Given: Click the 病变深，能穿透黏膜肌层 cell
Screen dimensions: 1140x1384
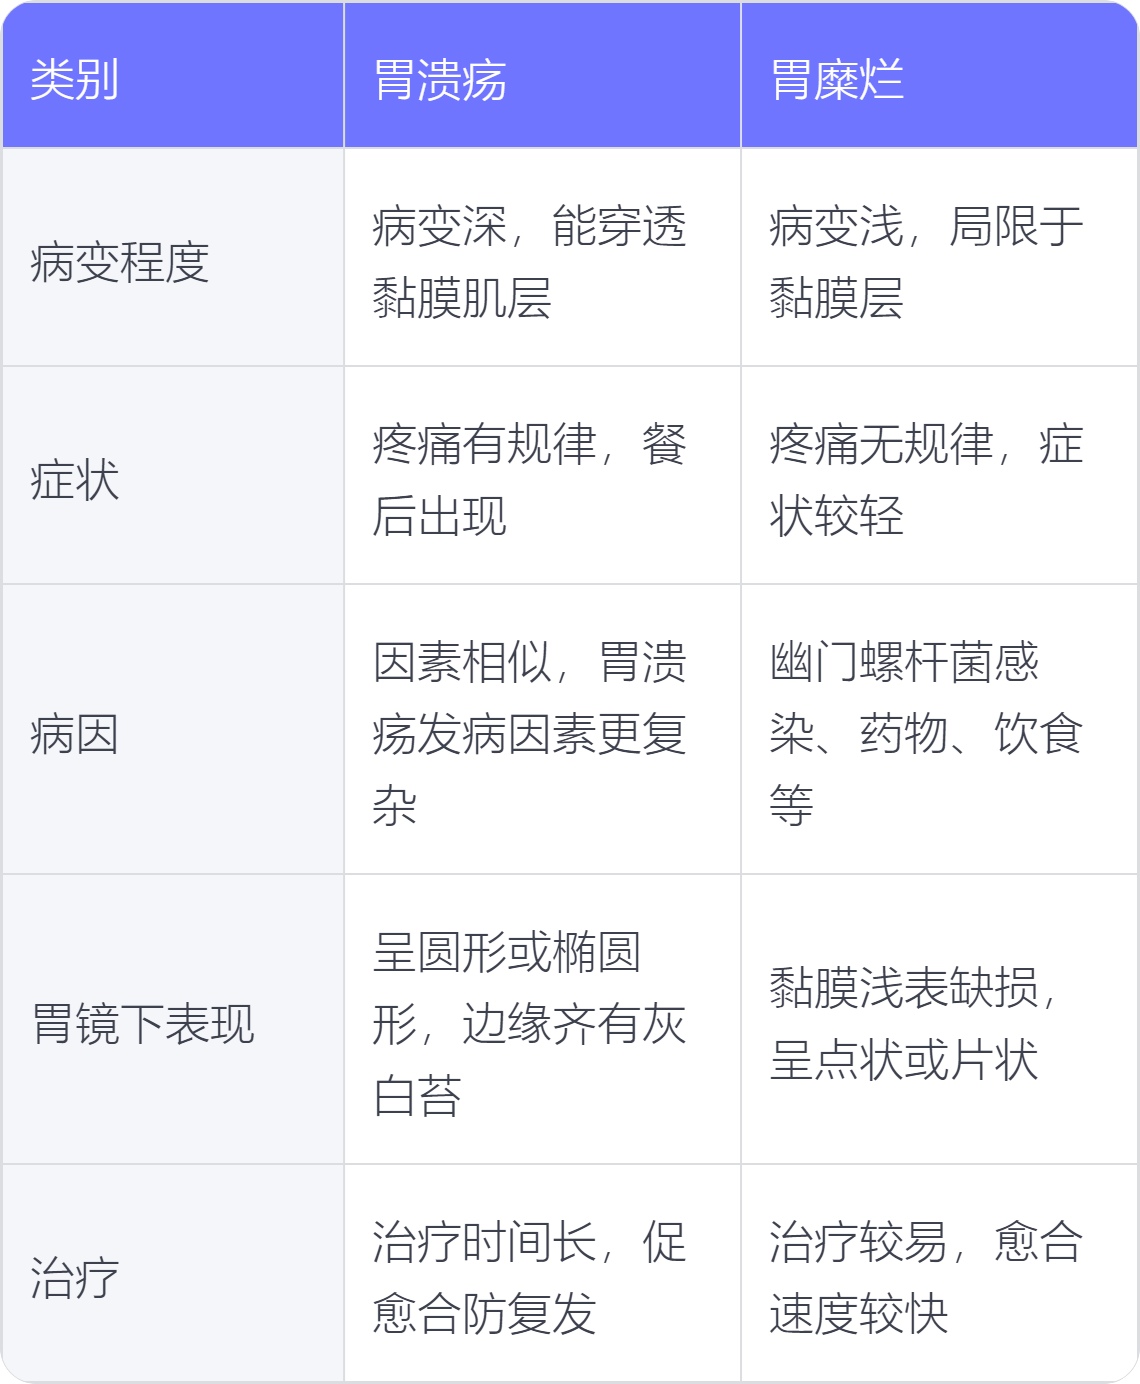Looking at the screenshot, I should point(529,262).
